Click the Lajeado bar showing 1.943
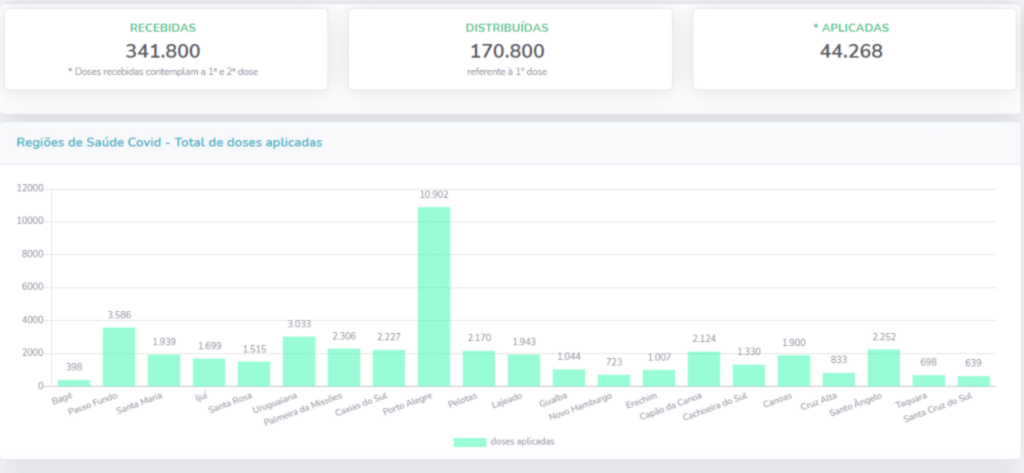Viewport: 1024px width, 473px height. click(524, 370)
